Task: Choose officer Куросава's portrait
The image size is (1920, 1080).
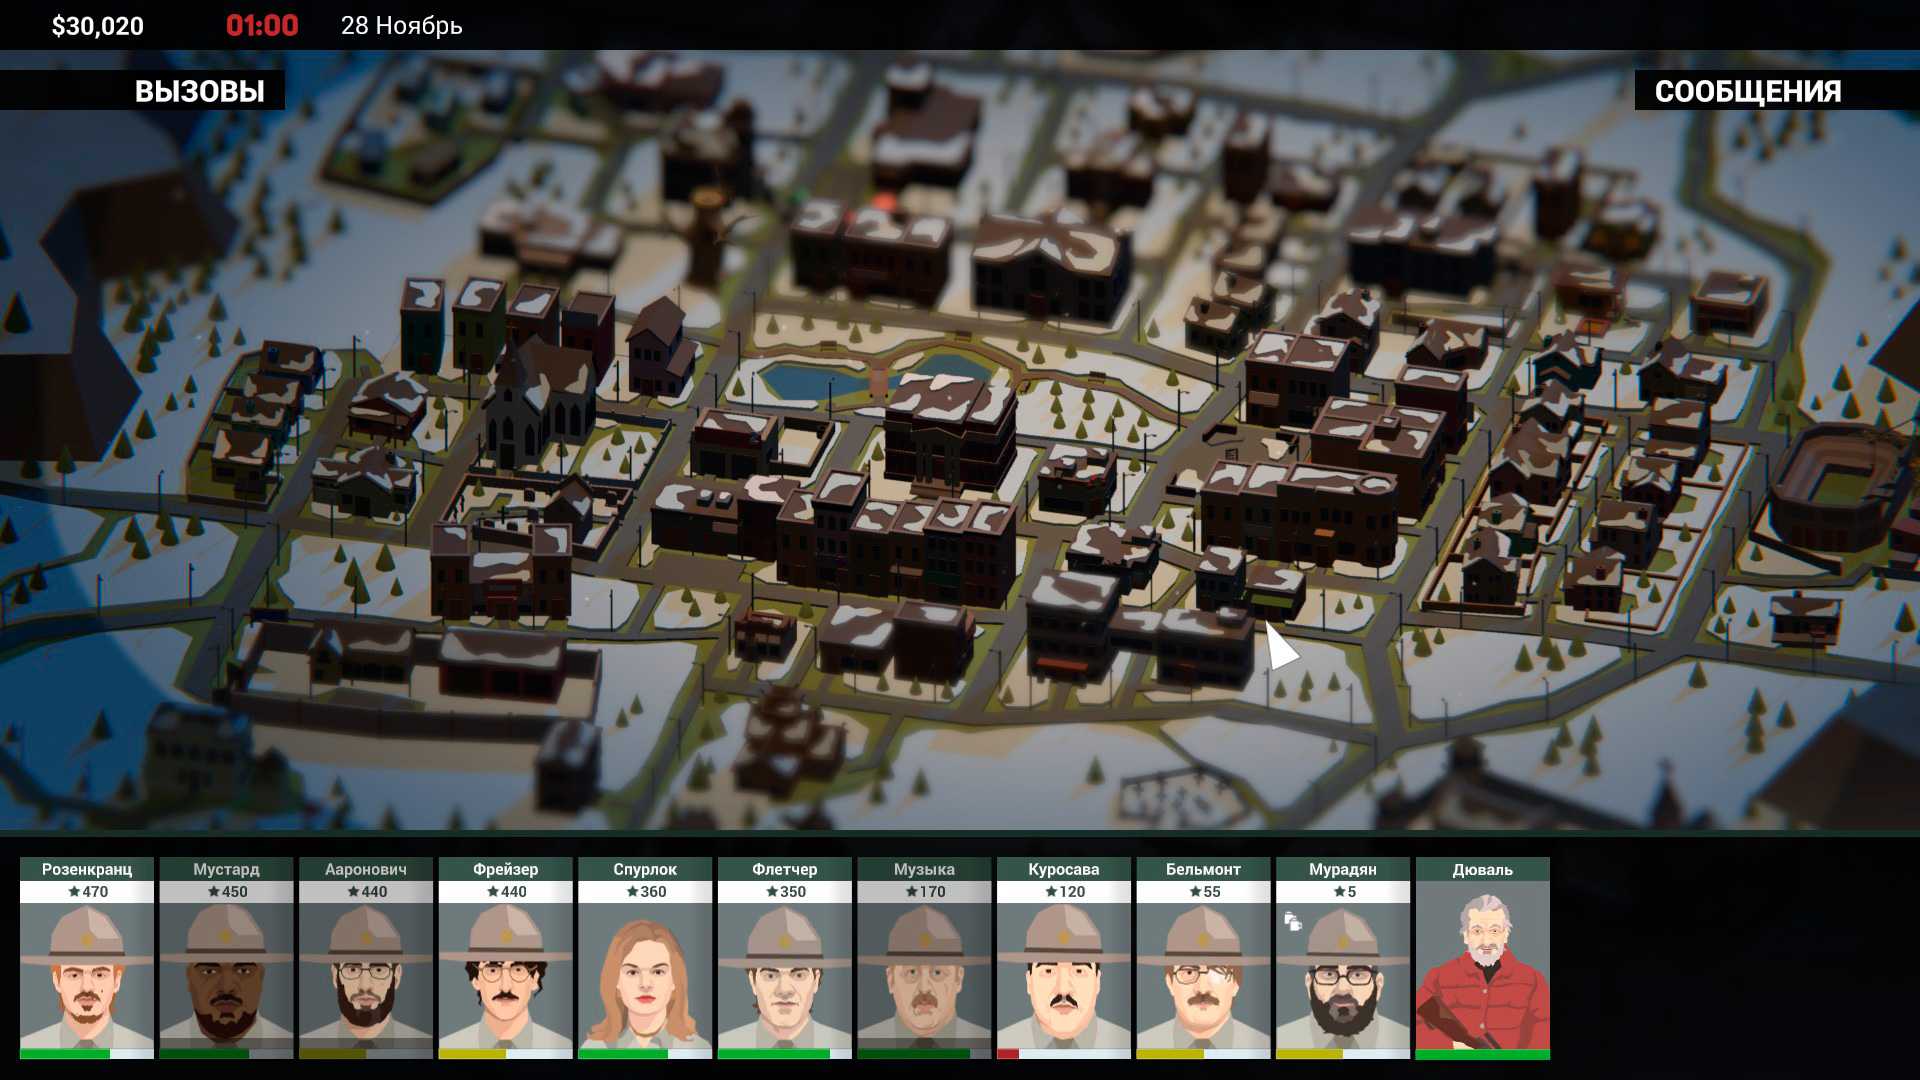Action: (x=1063, y=975)
